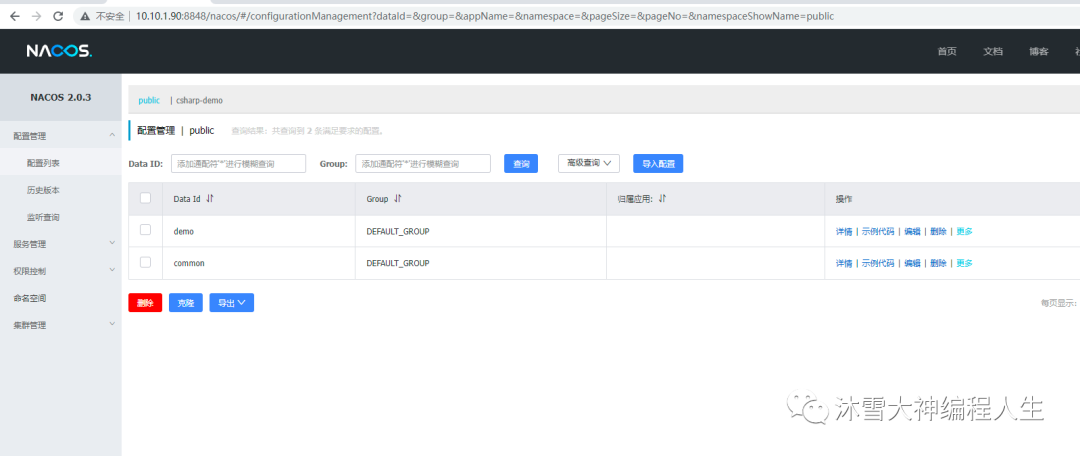Click the 导入配置 button
Image resolution: width=1080 pixels, height=456 pixels.
(x=658, y=163)
